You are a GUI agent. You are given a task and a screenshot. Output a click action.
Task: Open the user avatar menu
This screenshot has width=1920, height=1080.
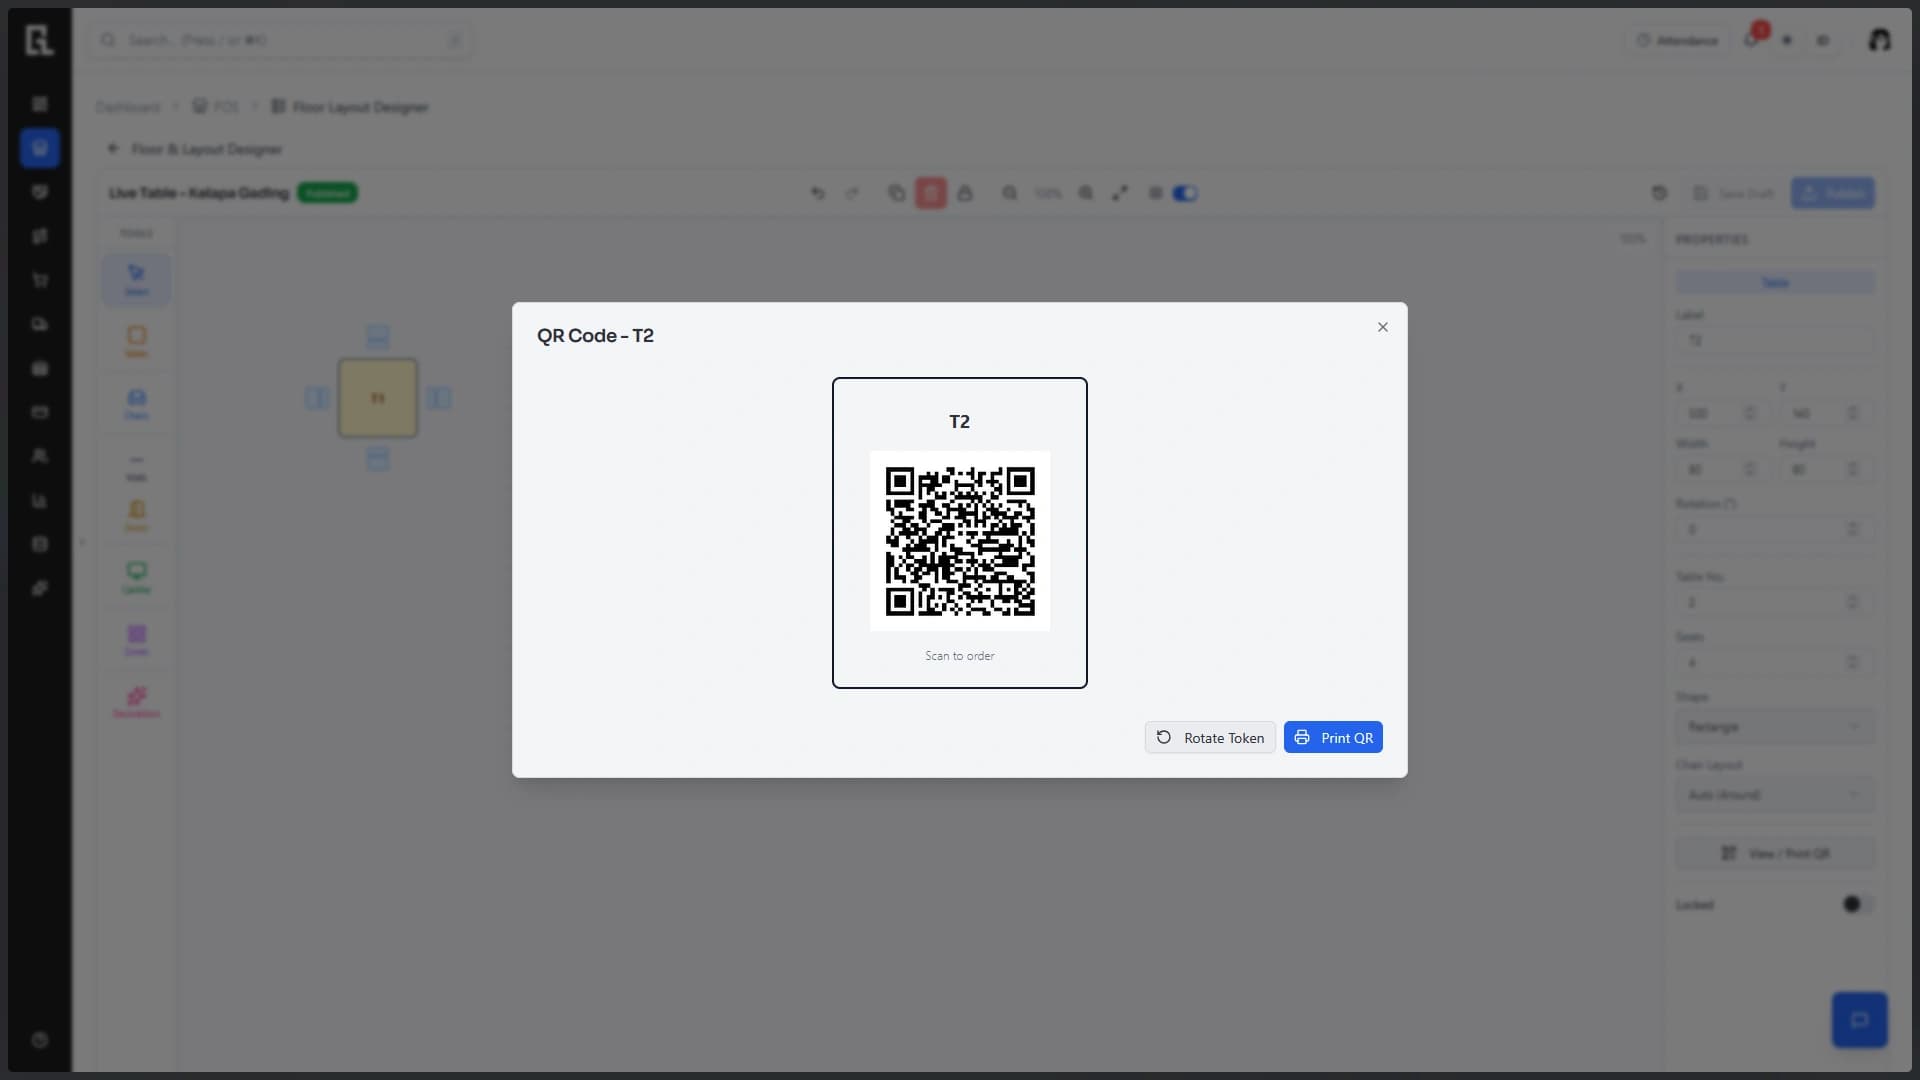pyautogui.click(x=1880, y=40)
